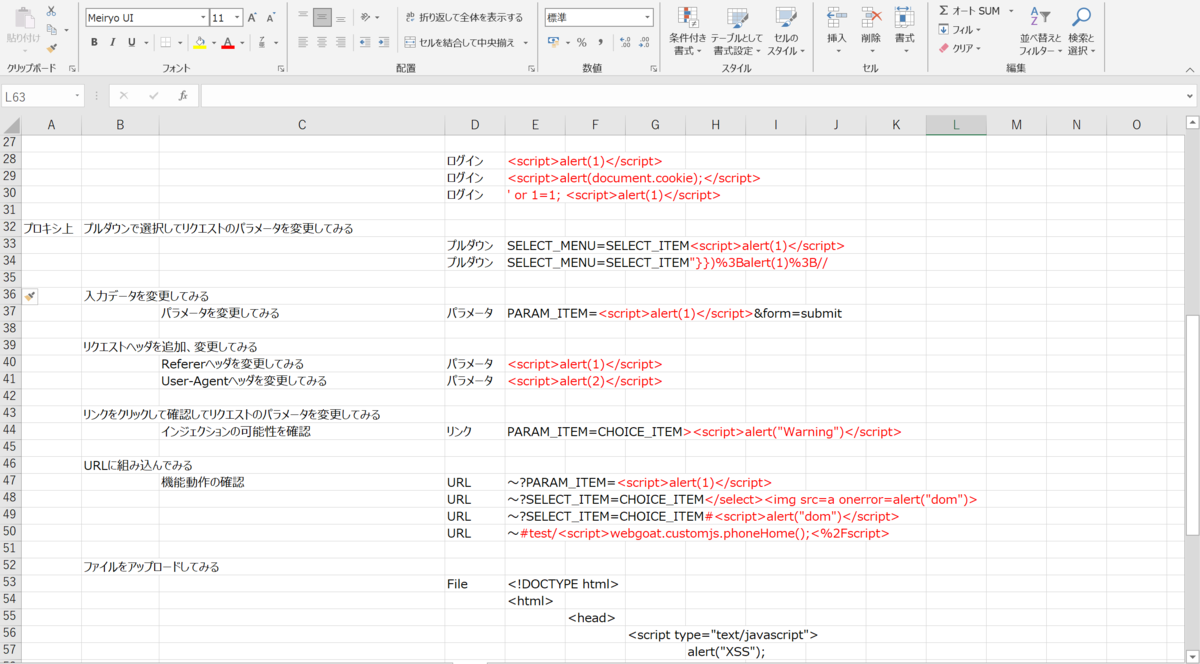This screenshot has height=664, width=1200.
Task: Click 折り返して全体を表示する wrap text button
Action: tap(464, 17)
